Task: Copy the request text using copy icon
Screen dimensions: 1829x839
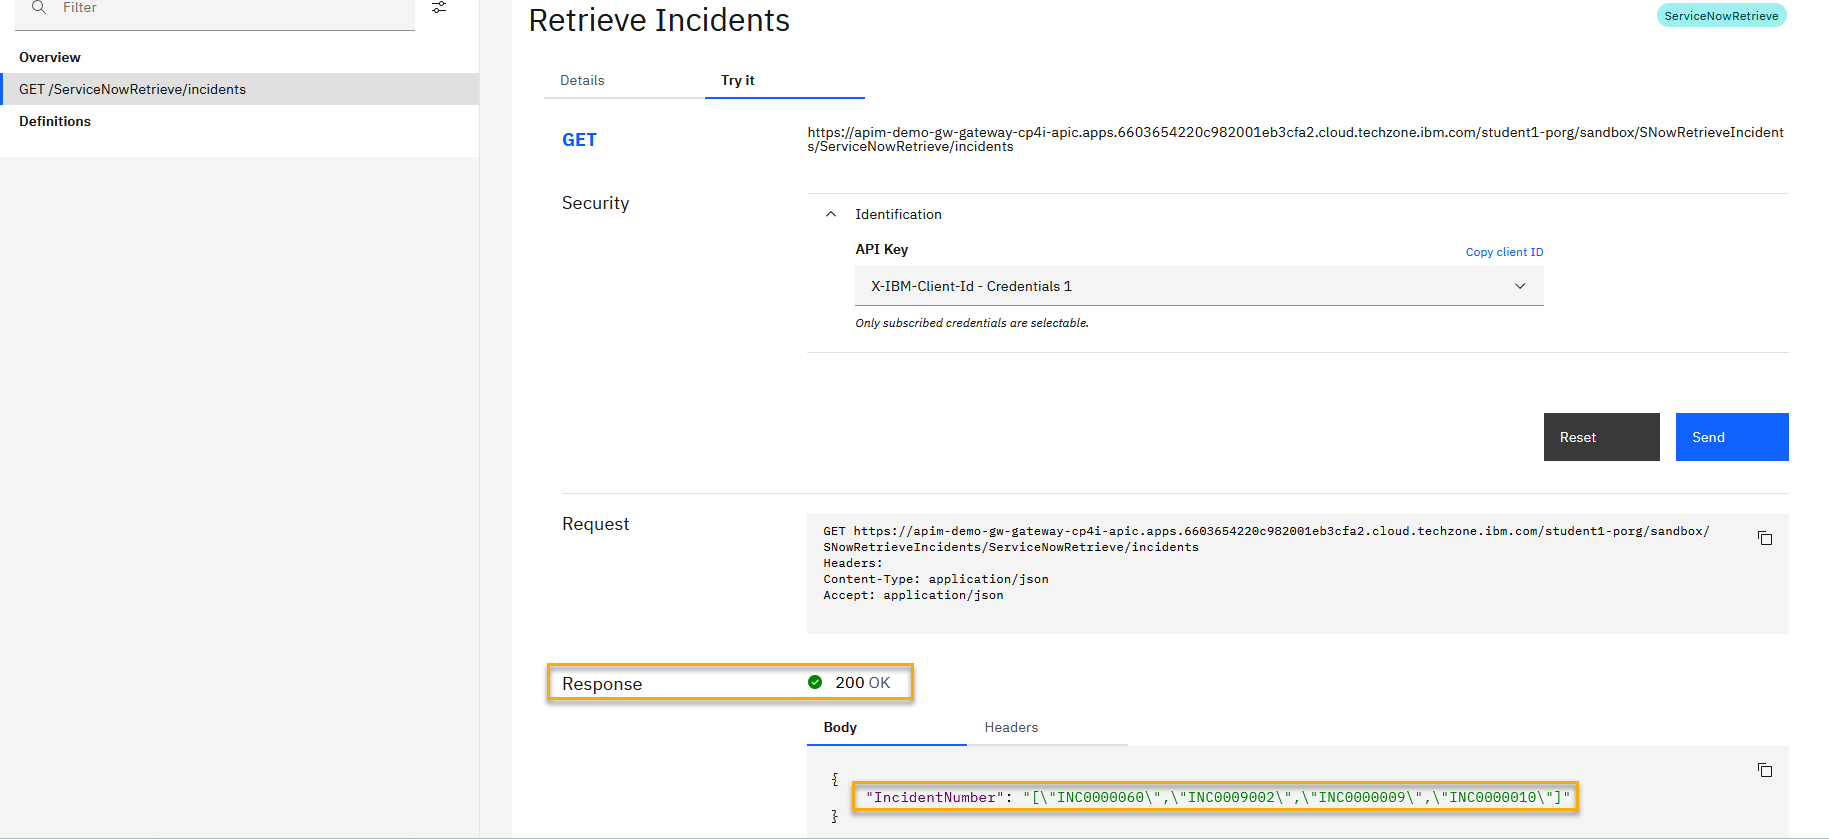Action: [1764, 538]
